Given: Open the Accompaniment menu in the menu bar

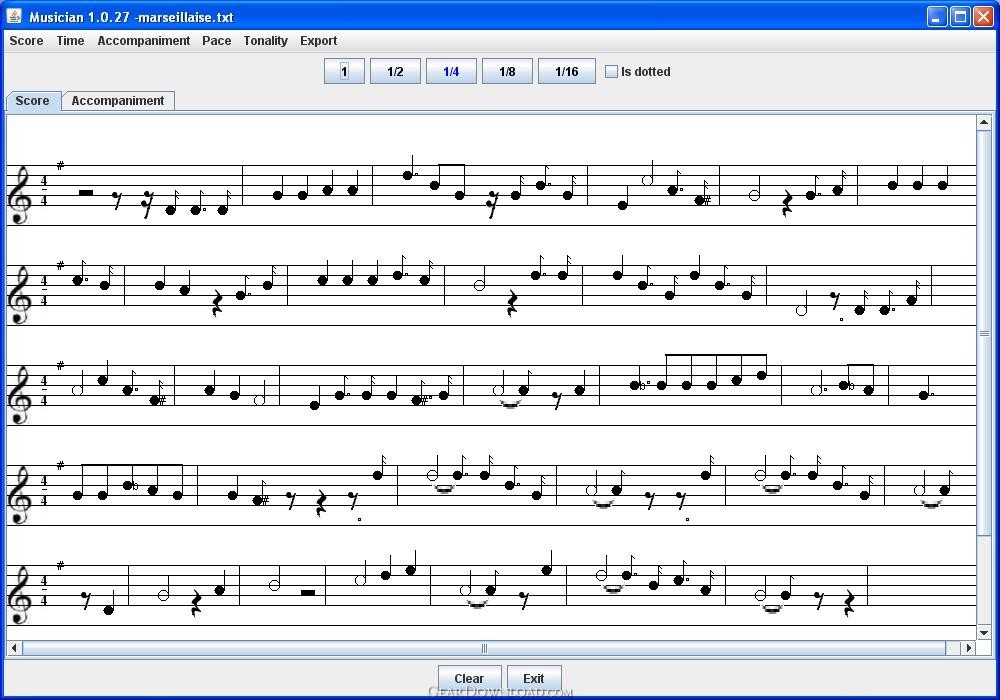Looking at the screenshot, I should pos(143,41).
